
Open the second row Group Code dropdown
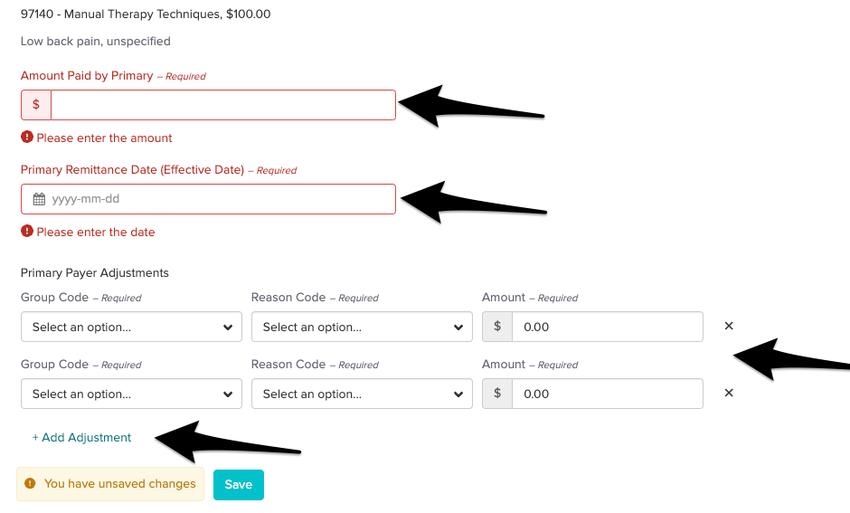[x=131, y=394]
